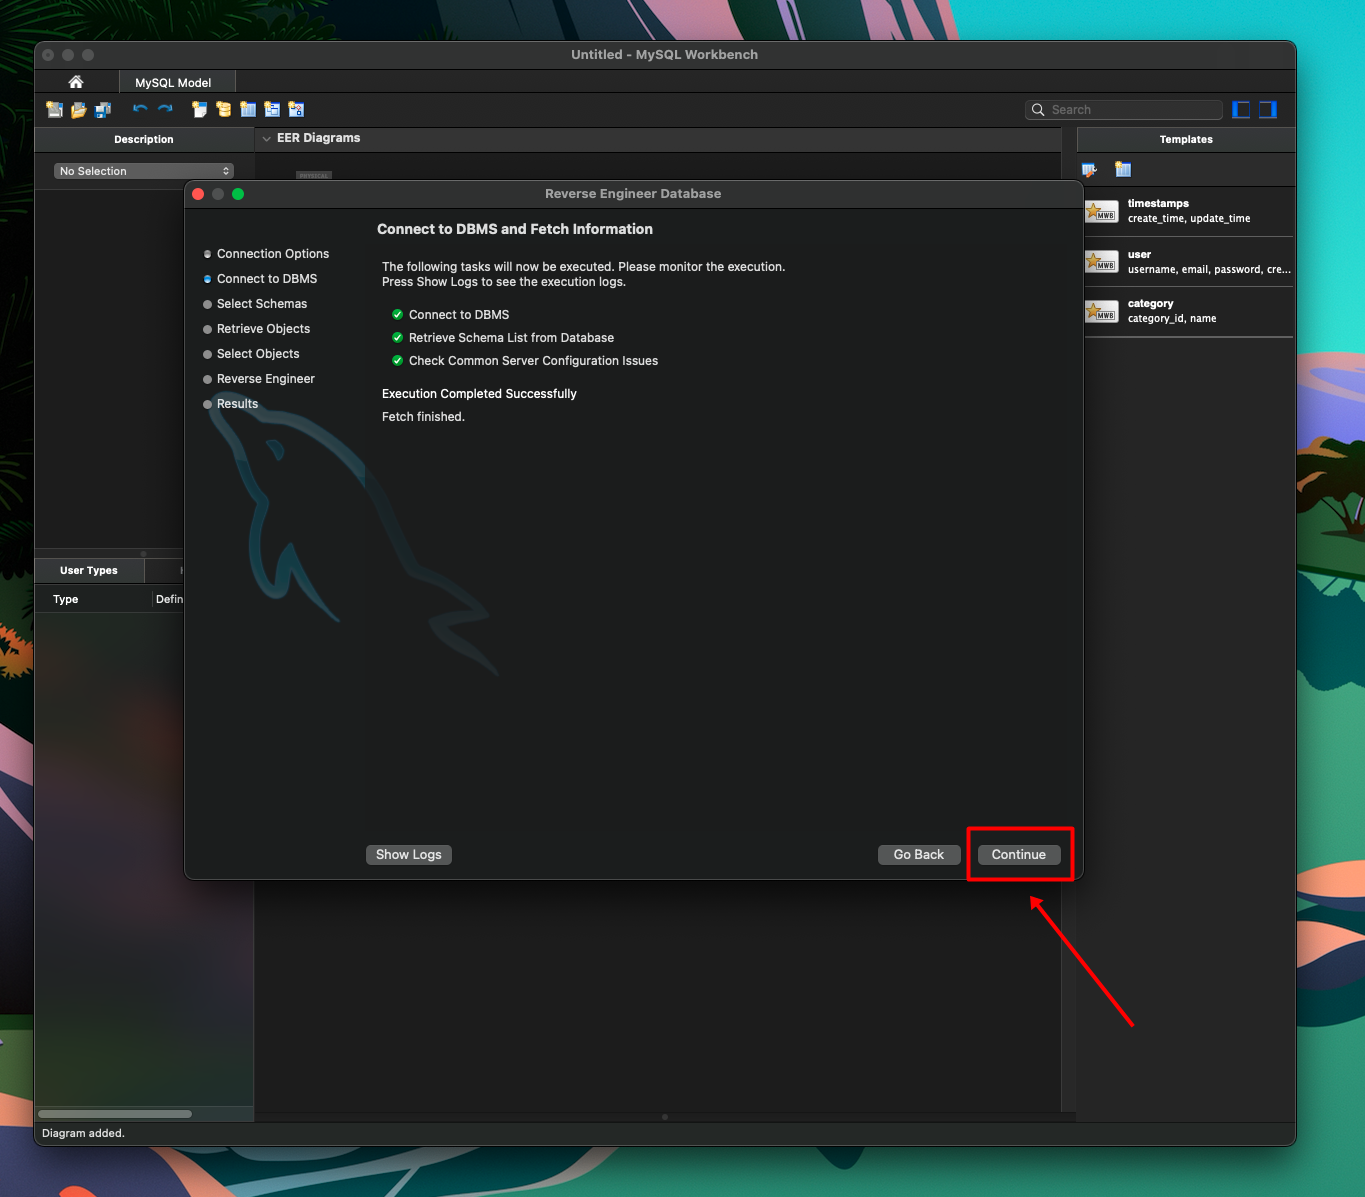Click green check beside Connect to DBMS task
1365x1197 pixels.
(397, 314)
